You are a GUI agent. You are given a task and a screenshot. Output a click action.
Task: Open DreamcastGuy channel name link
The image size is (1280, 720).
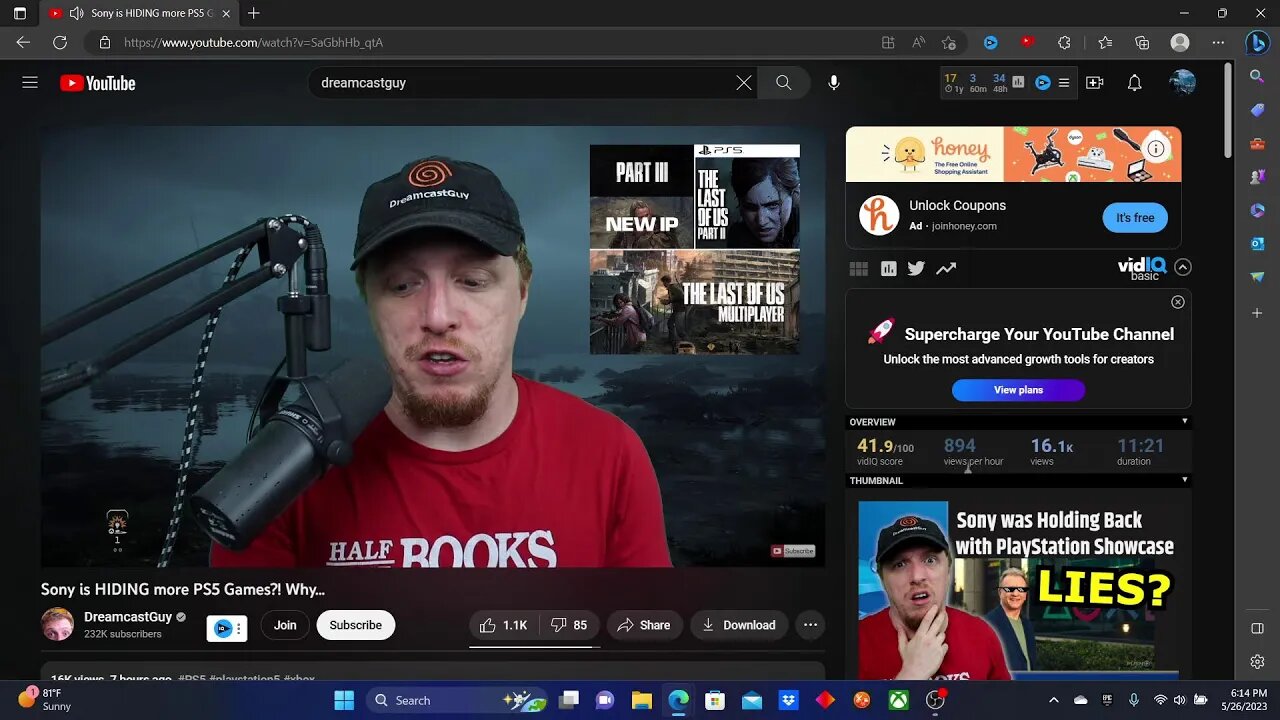tap(128, 617)
